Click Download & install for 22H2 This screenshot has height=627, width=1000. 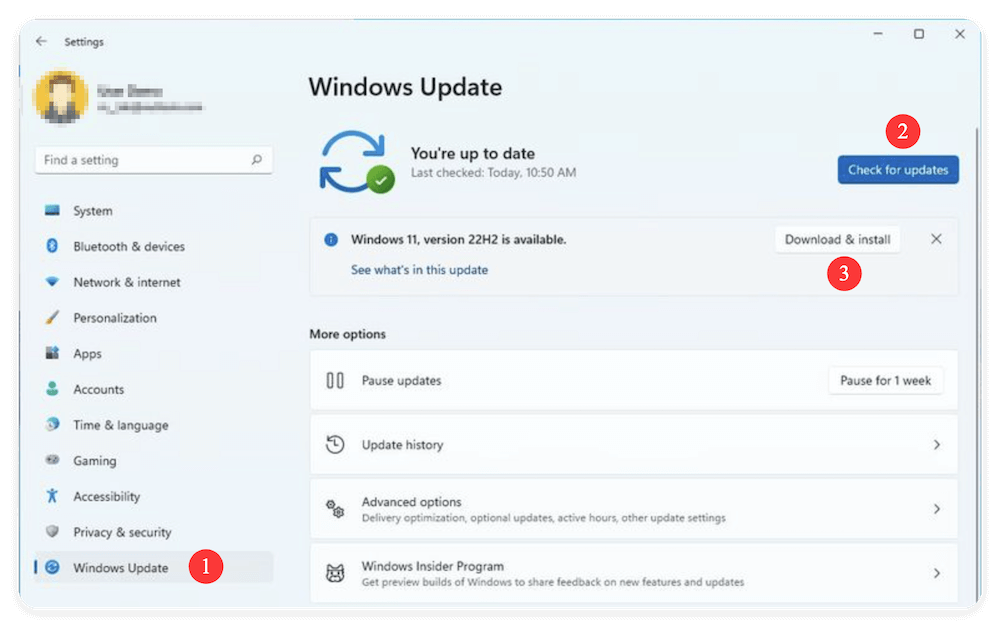[x=837, y=240]
